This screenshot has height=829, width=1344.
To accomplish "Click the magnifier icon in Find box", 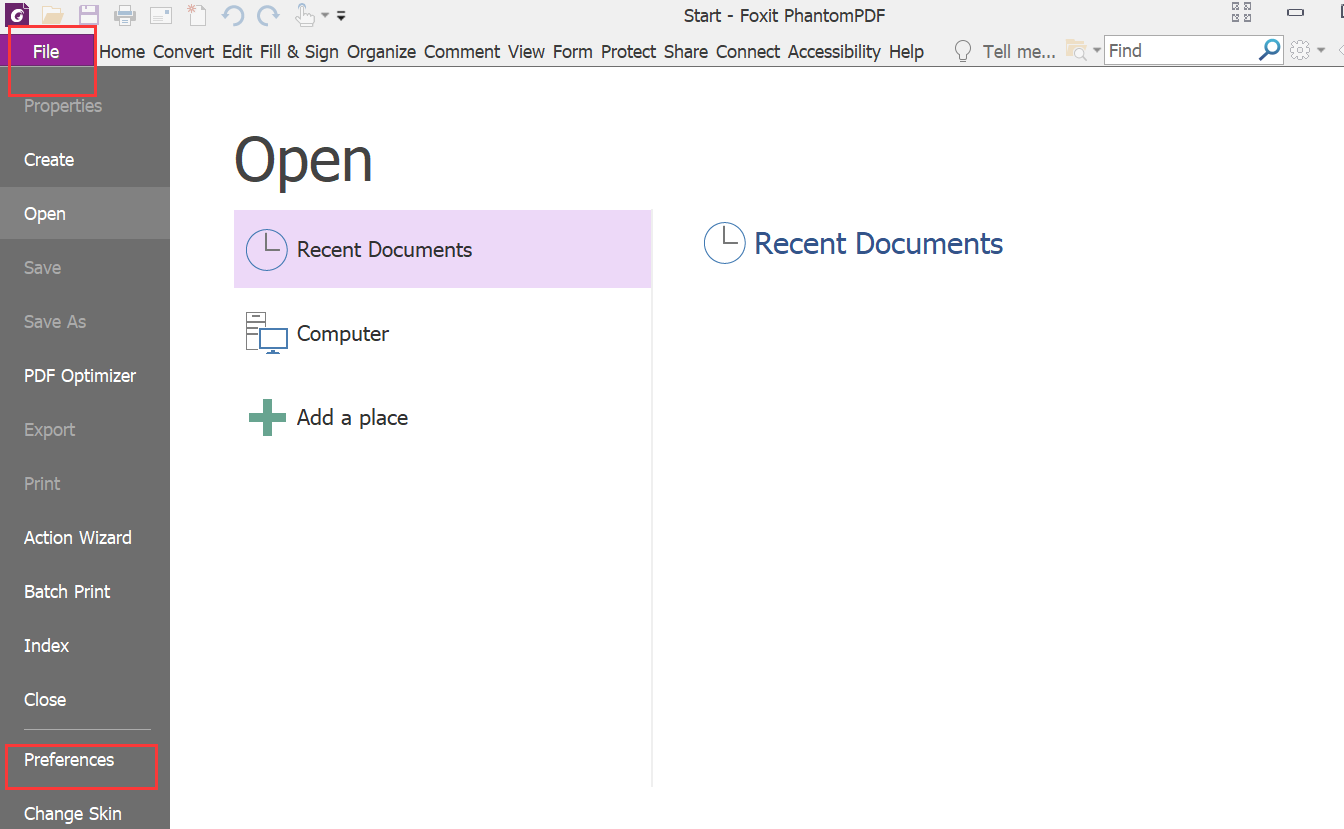I will (x=1269, y=50).
